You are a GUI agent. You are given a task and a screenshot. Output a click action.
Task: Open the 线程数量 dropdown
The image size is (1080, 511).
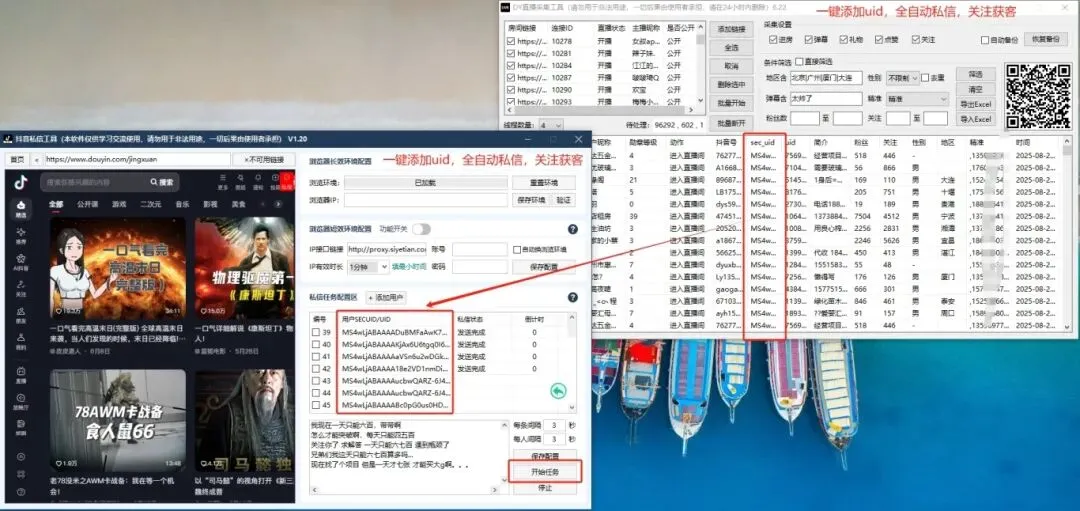click(x=551, y=125)
